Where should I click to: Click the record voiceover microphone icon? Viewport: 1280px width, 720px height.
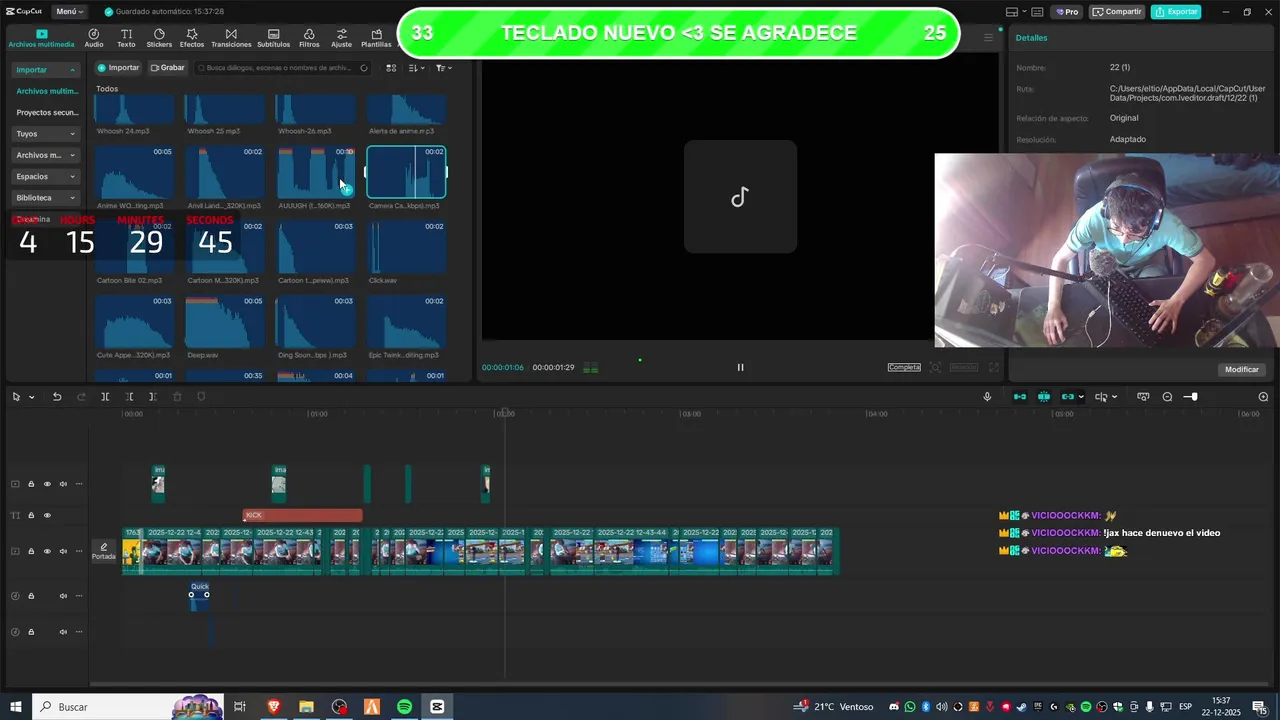click(987, 397)
